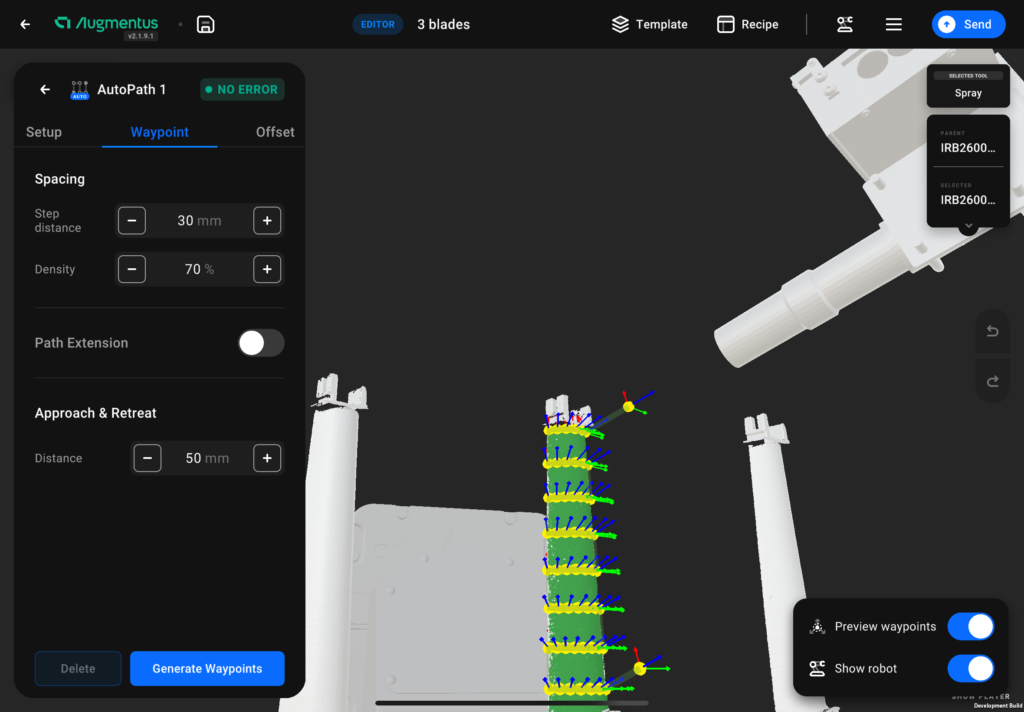Screen dimensions: 1024x712
Task: Click the Step distance value field
Action: [199, 220]
